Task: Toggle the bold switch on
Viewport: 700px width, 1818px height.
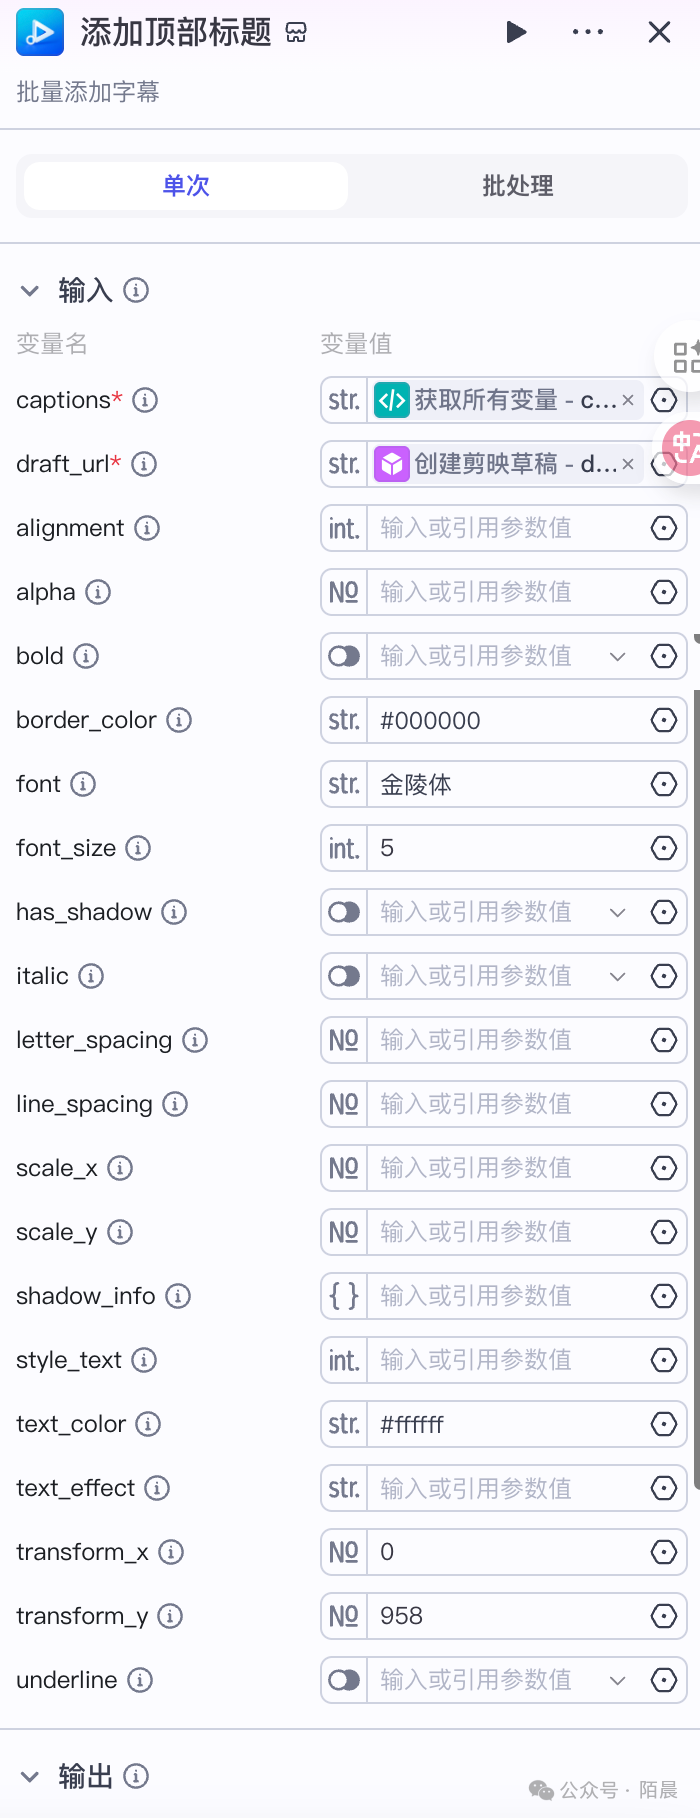Action: [344, 656]
